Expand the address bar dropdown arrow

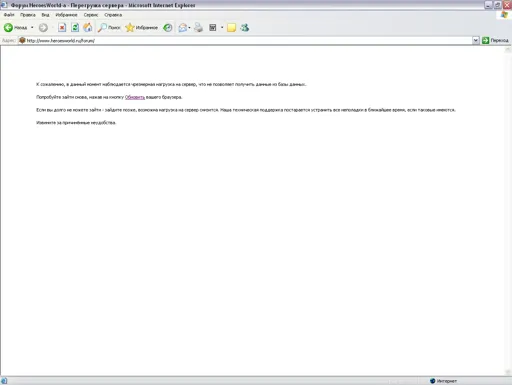tap(476, 41)
